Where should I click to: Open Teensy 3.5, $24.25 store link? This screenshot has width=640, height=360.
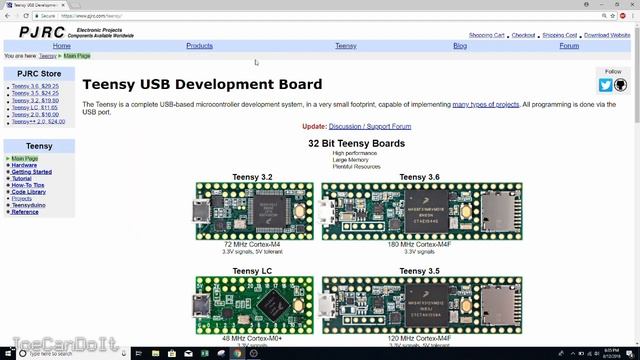point(35,93)
